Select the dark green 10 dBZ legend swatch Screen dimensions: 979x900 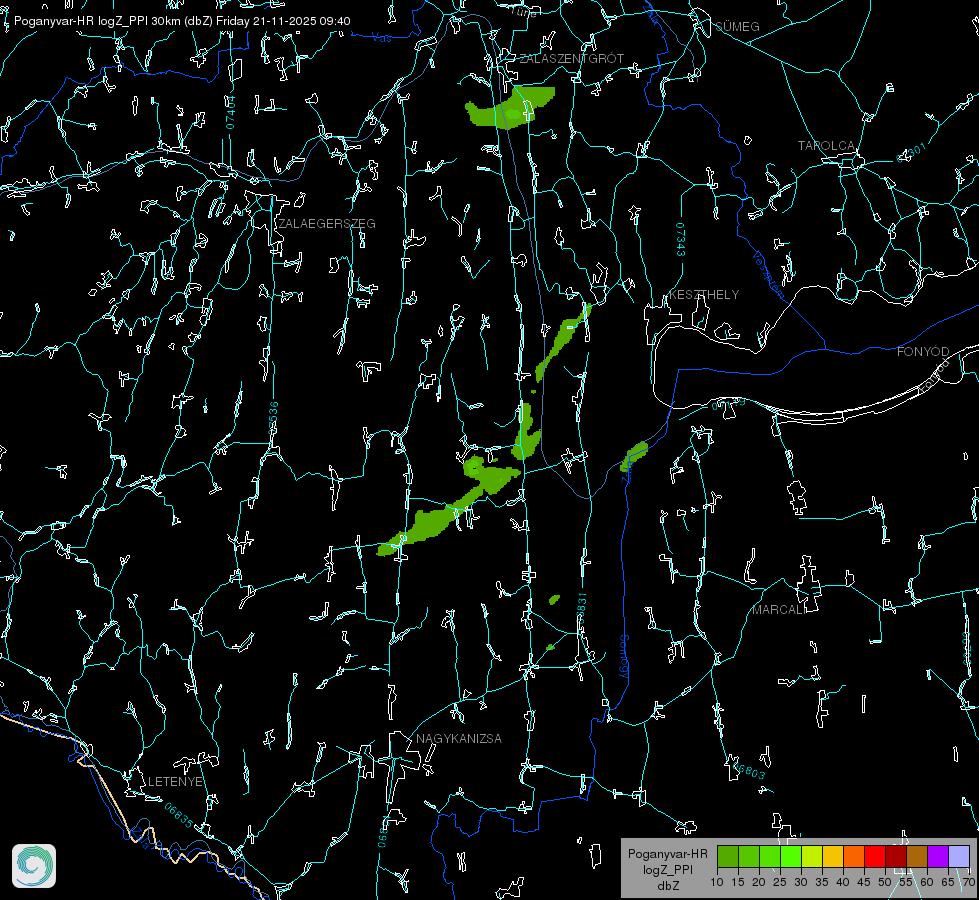coord(728,856)
